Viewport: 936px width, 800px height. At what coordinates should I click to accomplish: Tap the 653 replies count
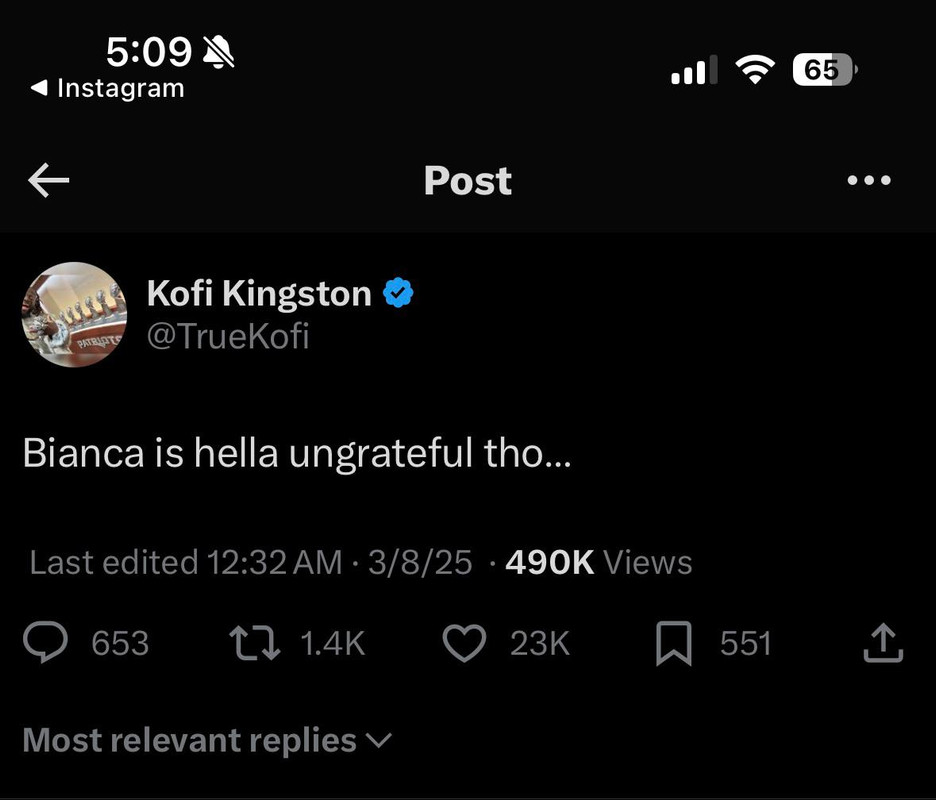120,643
